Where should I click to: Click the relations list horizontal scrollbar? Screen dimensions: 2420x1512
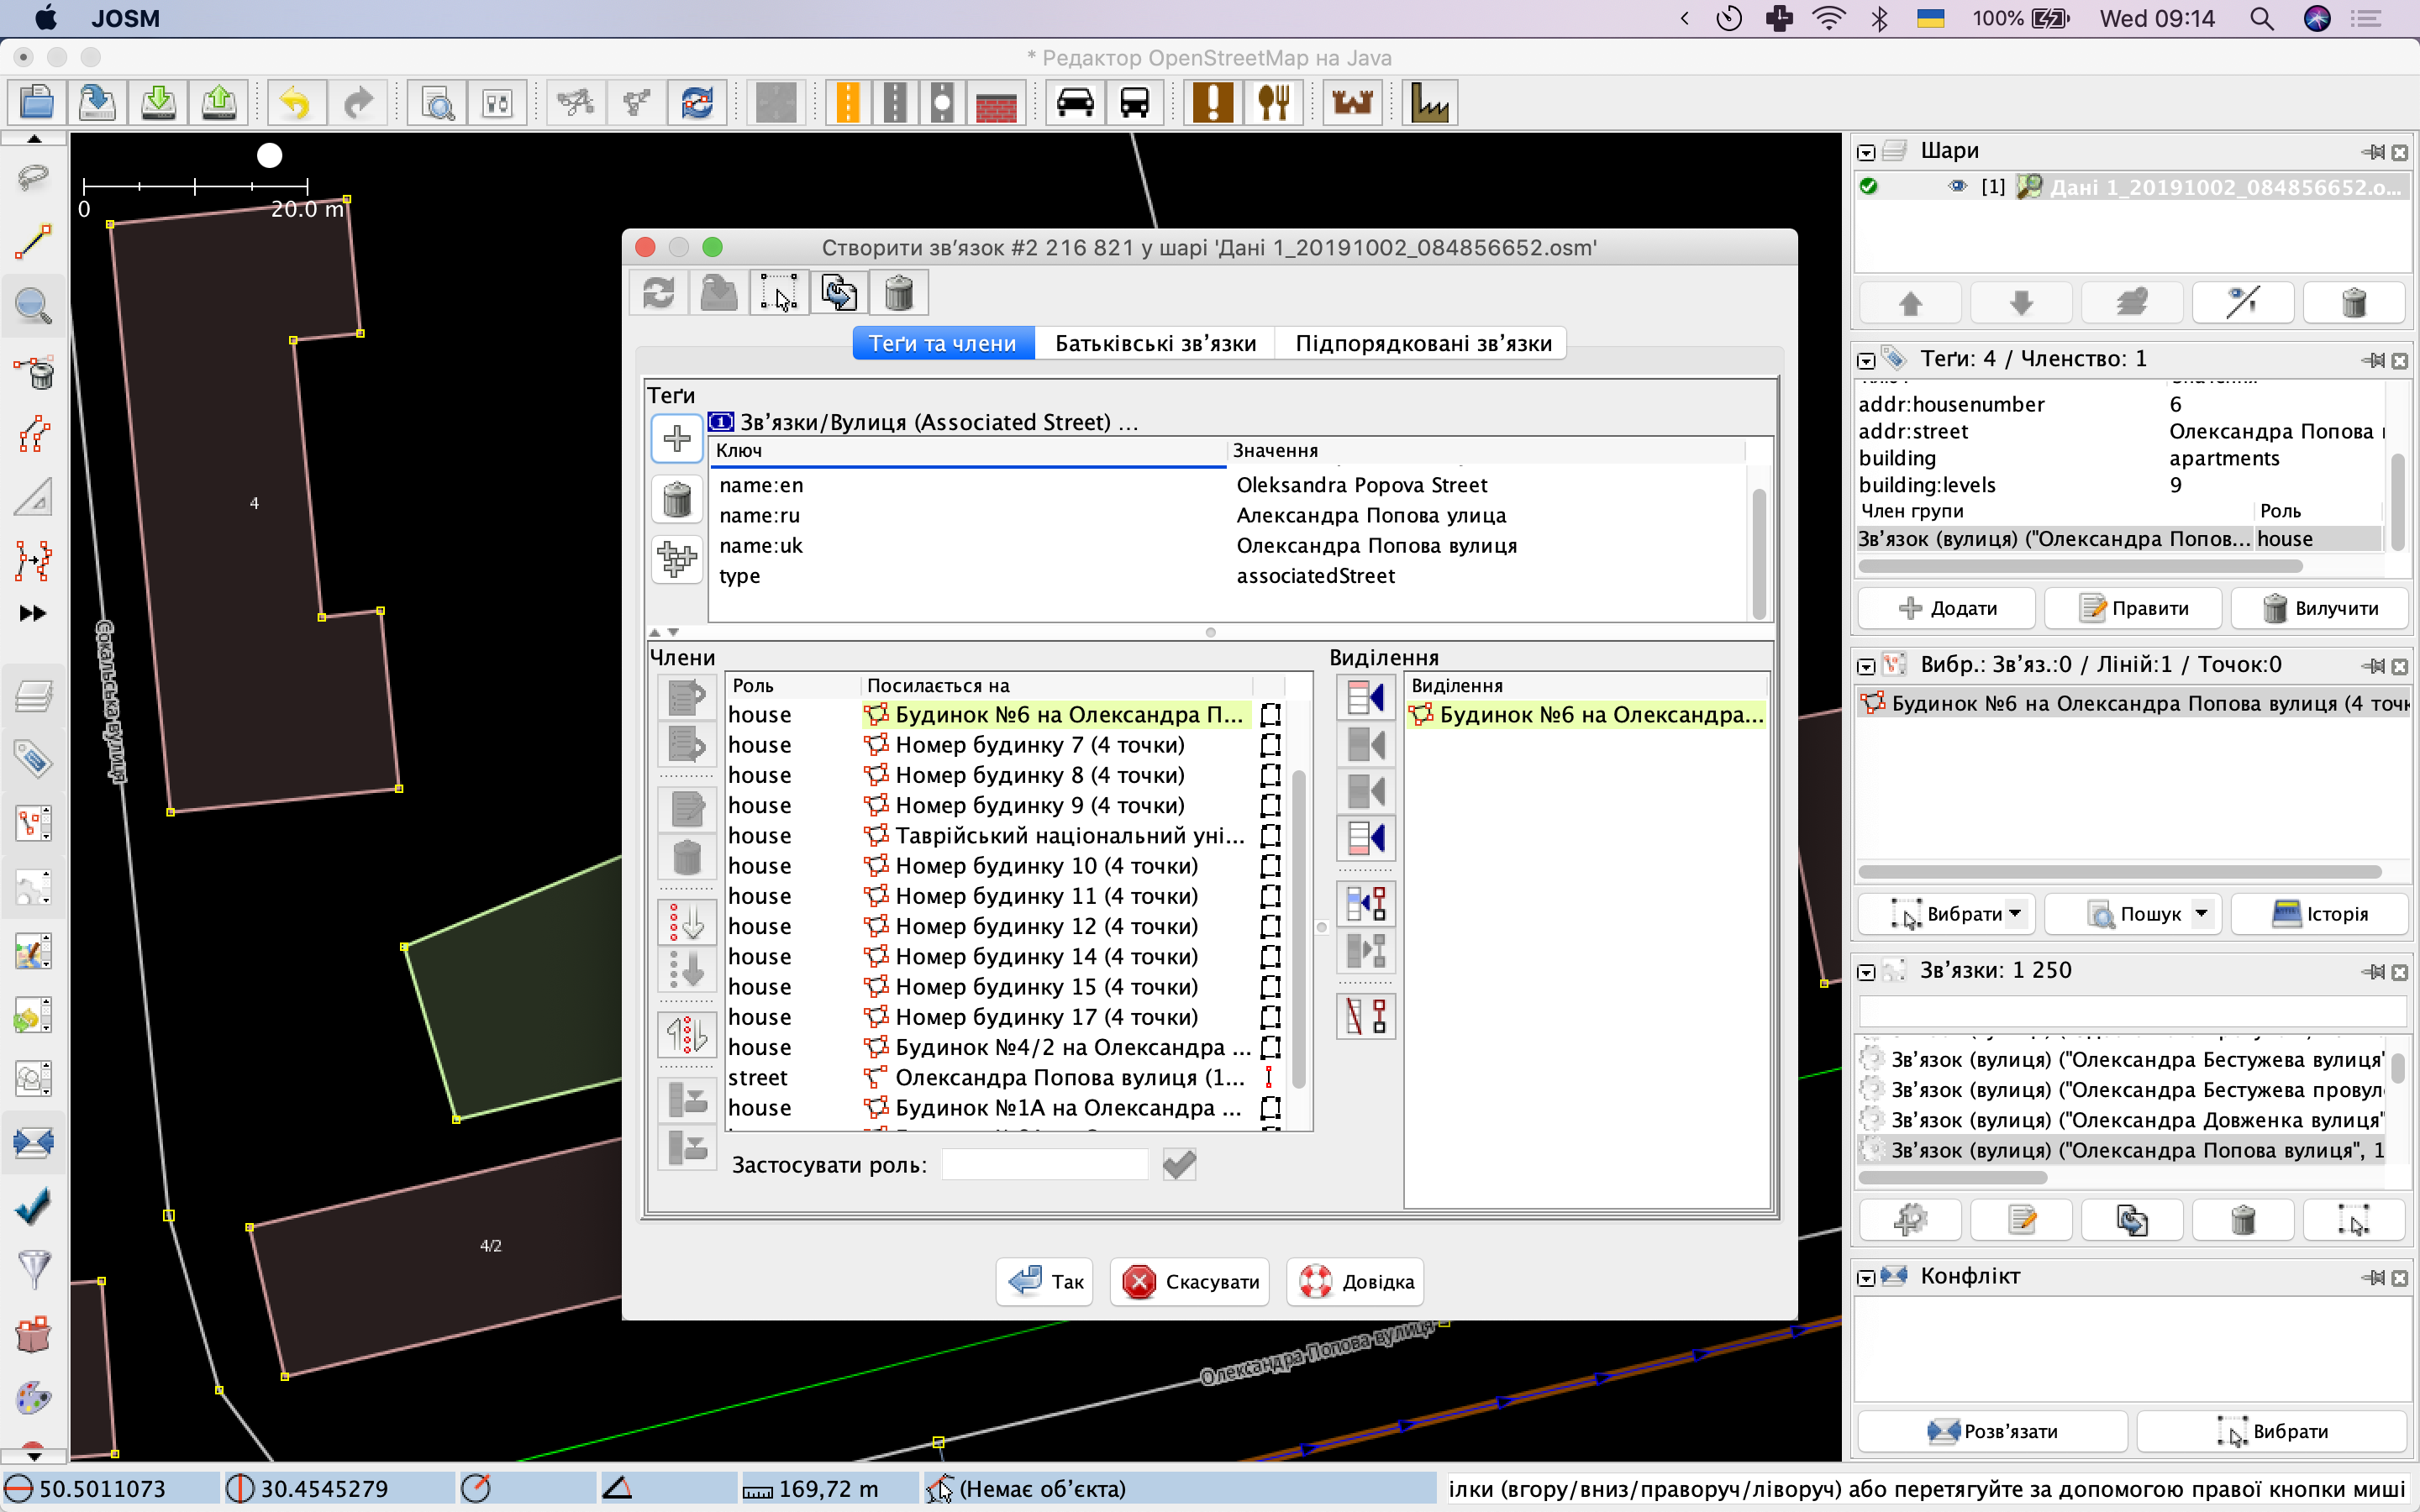pos(1952,1178)
